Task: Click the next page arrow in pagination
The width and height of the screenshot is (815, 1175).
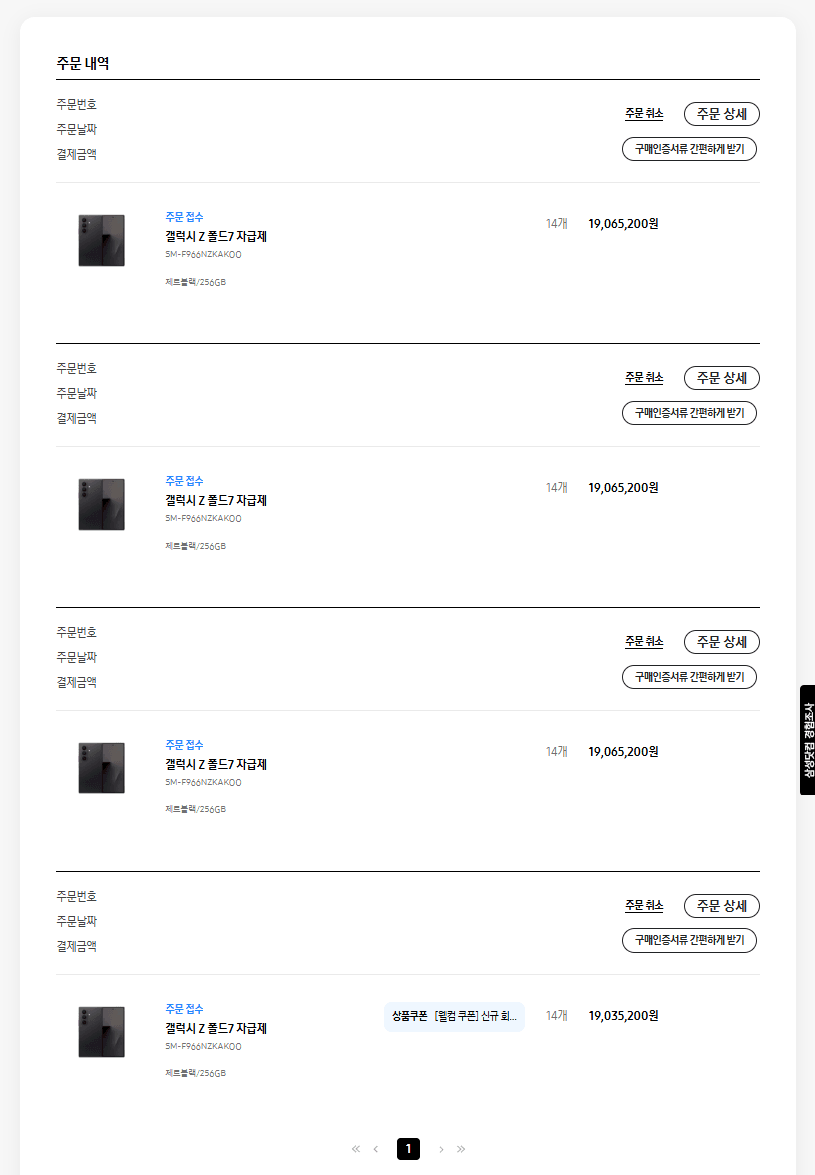Action: 441,1149
